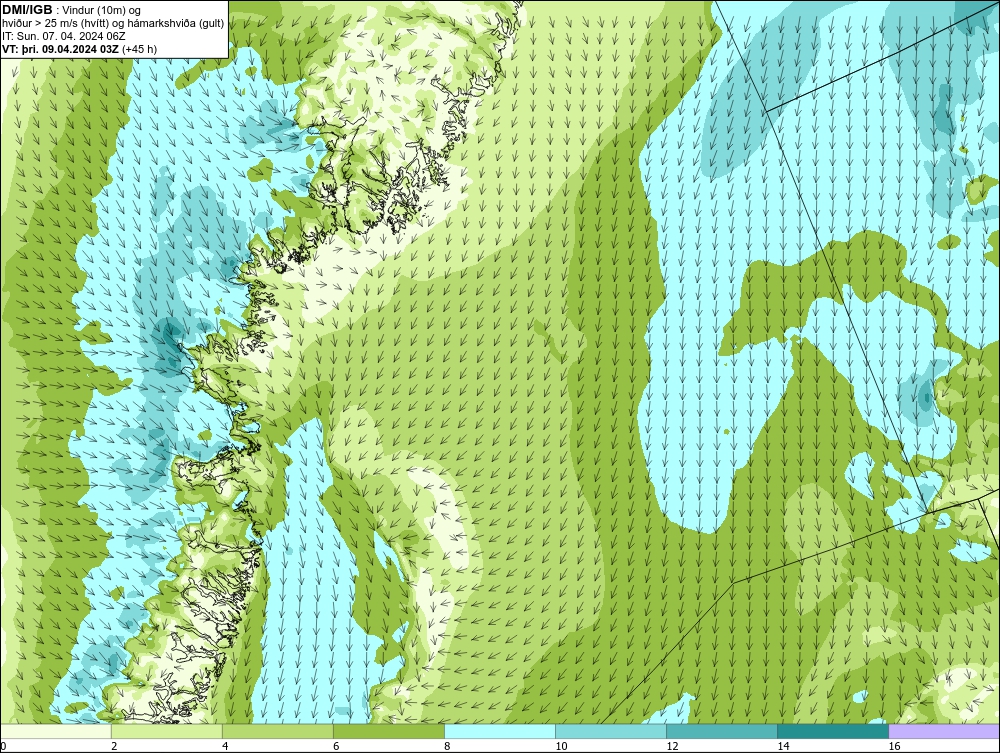Image resolution: width=1000 pixels, height=753 pixels.
Task: Choose the 14–16 m/s dark teal swatch
Action: 833,731
